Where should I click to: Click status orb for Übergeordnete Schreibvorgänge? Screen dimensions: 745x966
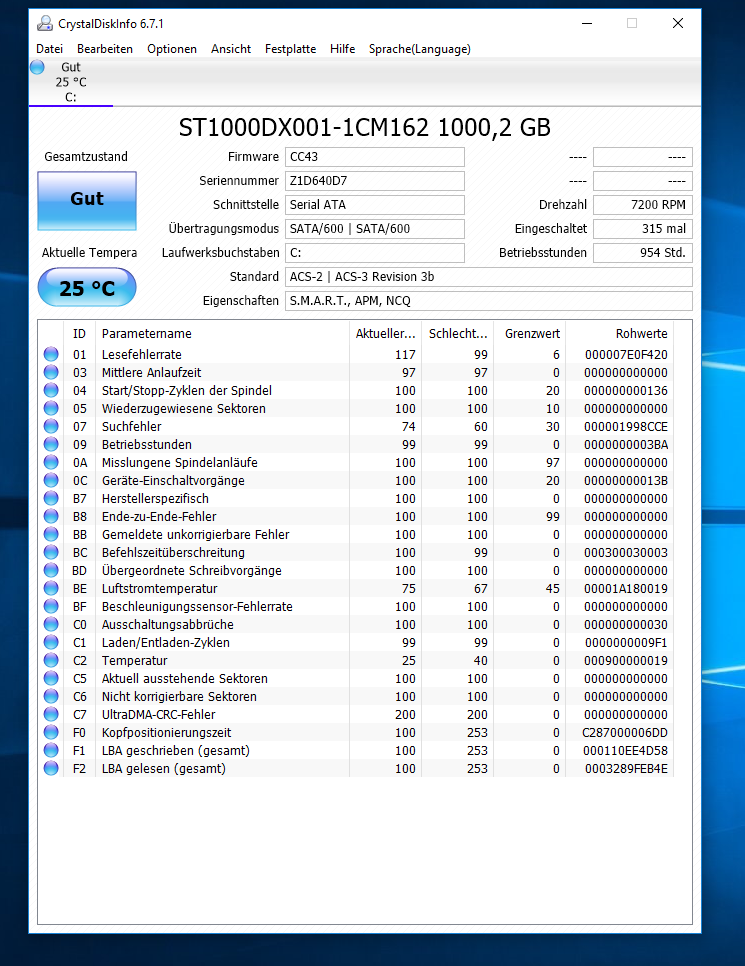(51, 570)
